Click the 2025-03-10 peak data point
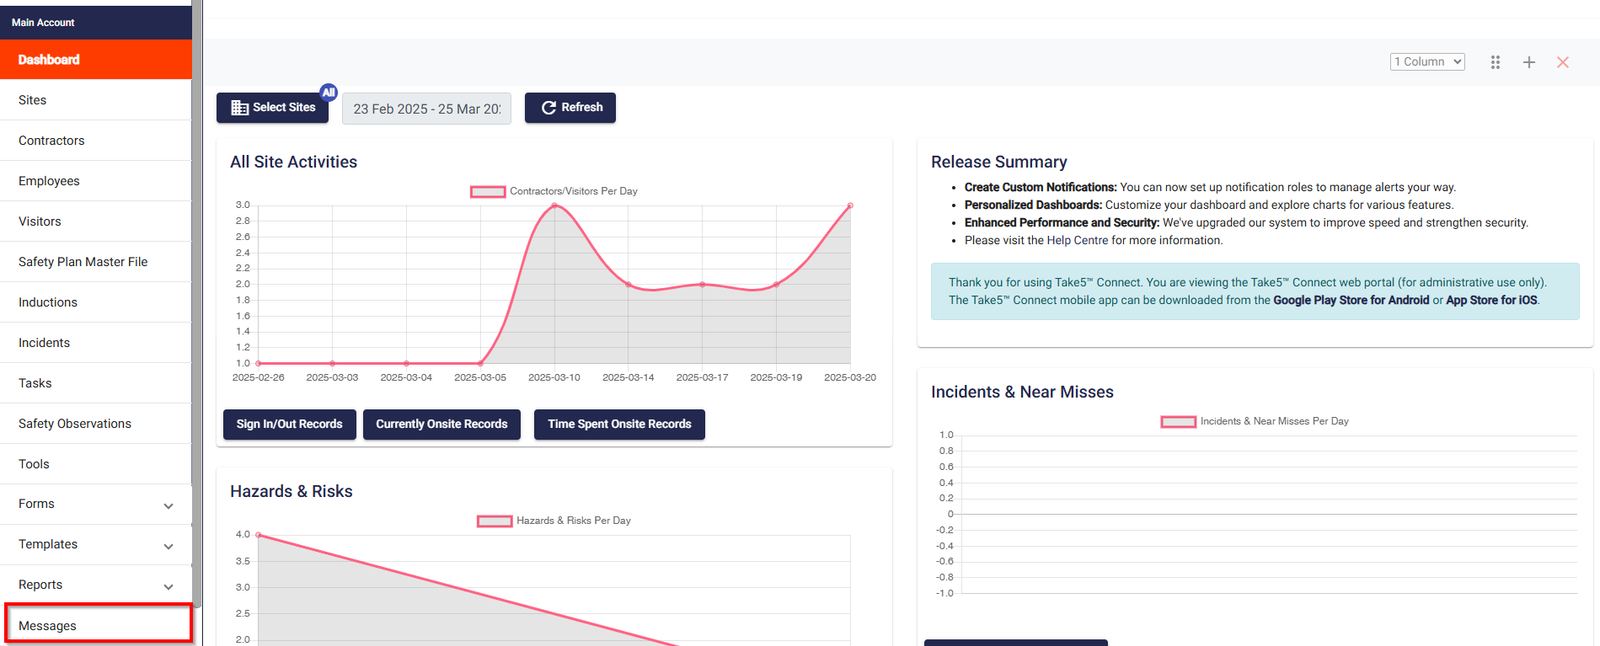1600x646 pixels. coord(555,205)
